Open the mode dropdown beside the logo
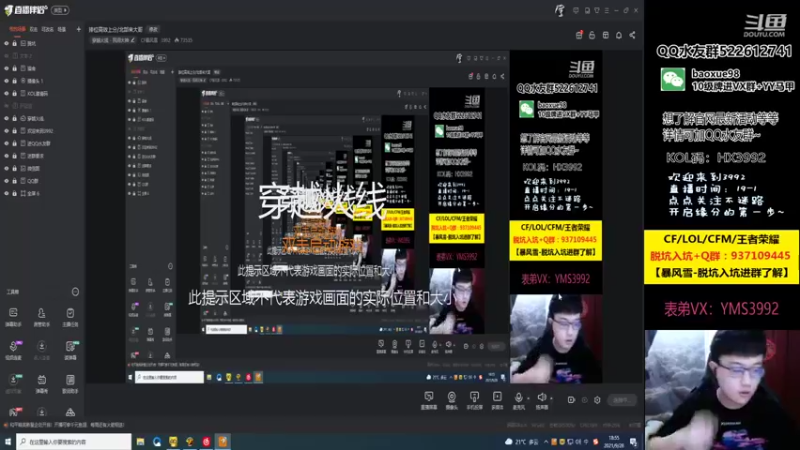The image size is (800, 450). tap(60, 10)
